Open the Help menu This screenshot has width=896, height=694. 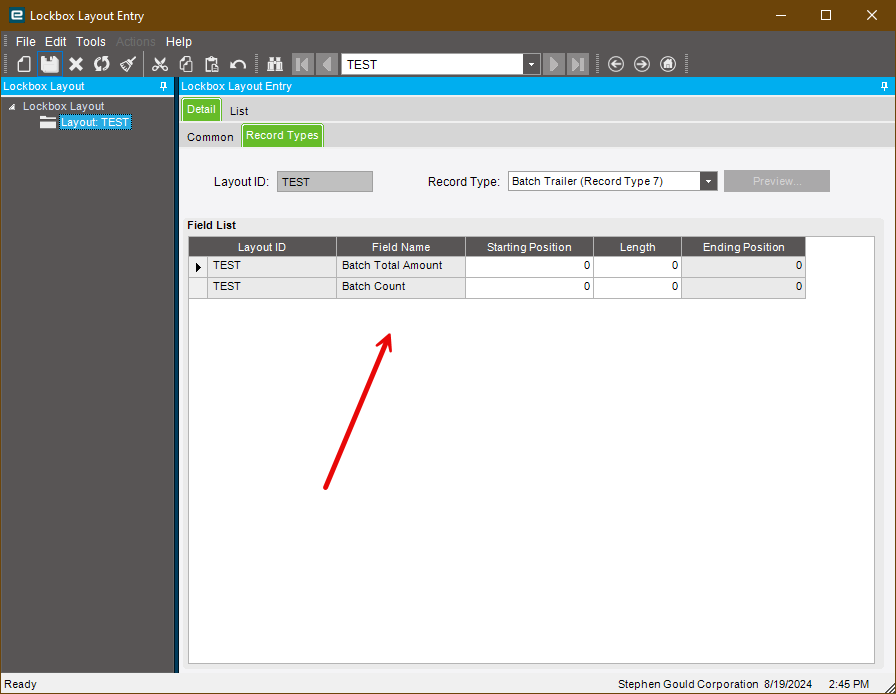[x=179, y=42]
